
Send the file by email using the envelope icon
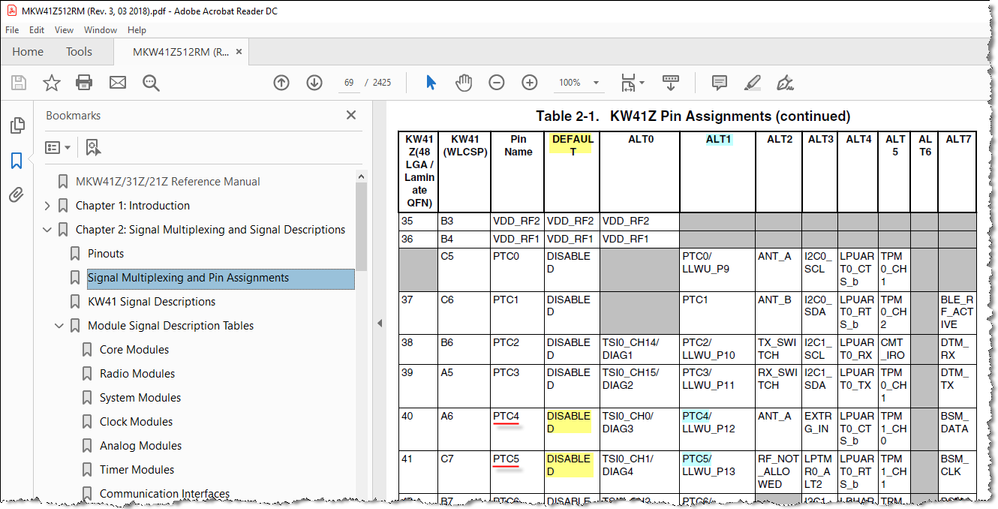pos(118,82)
